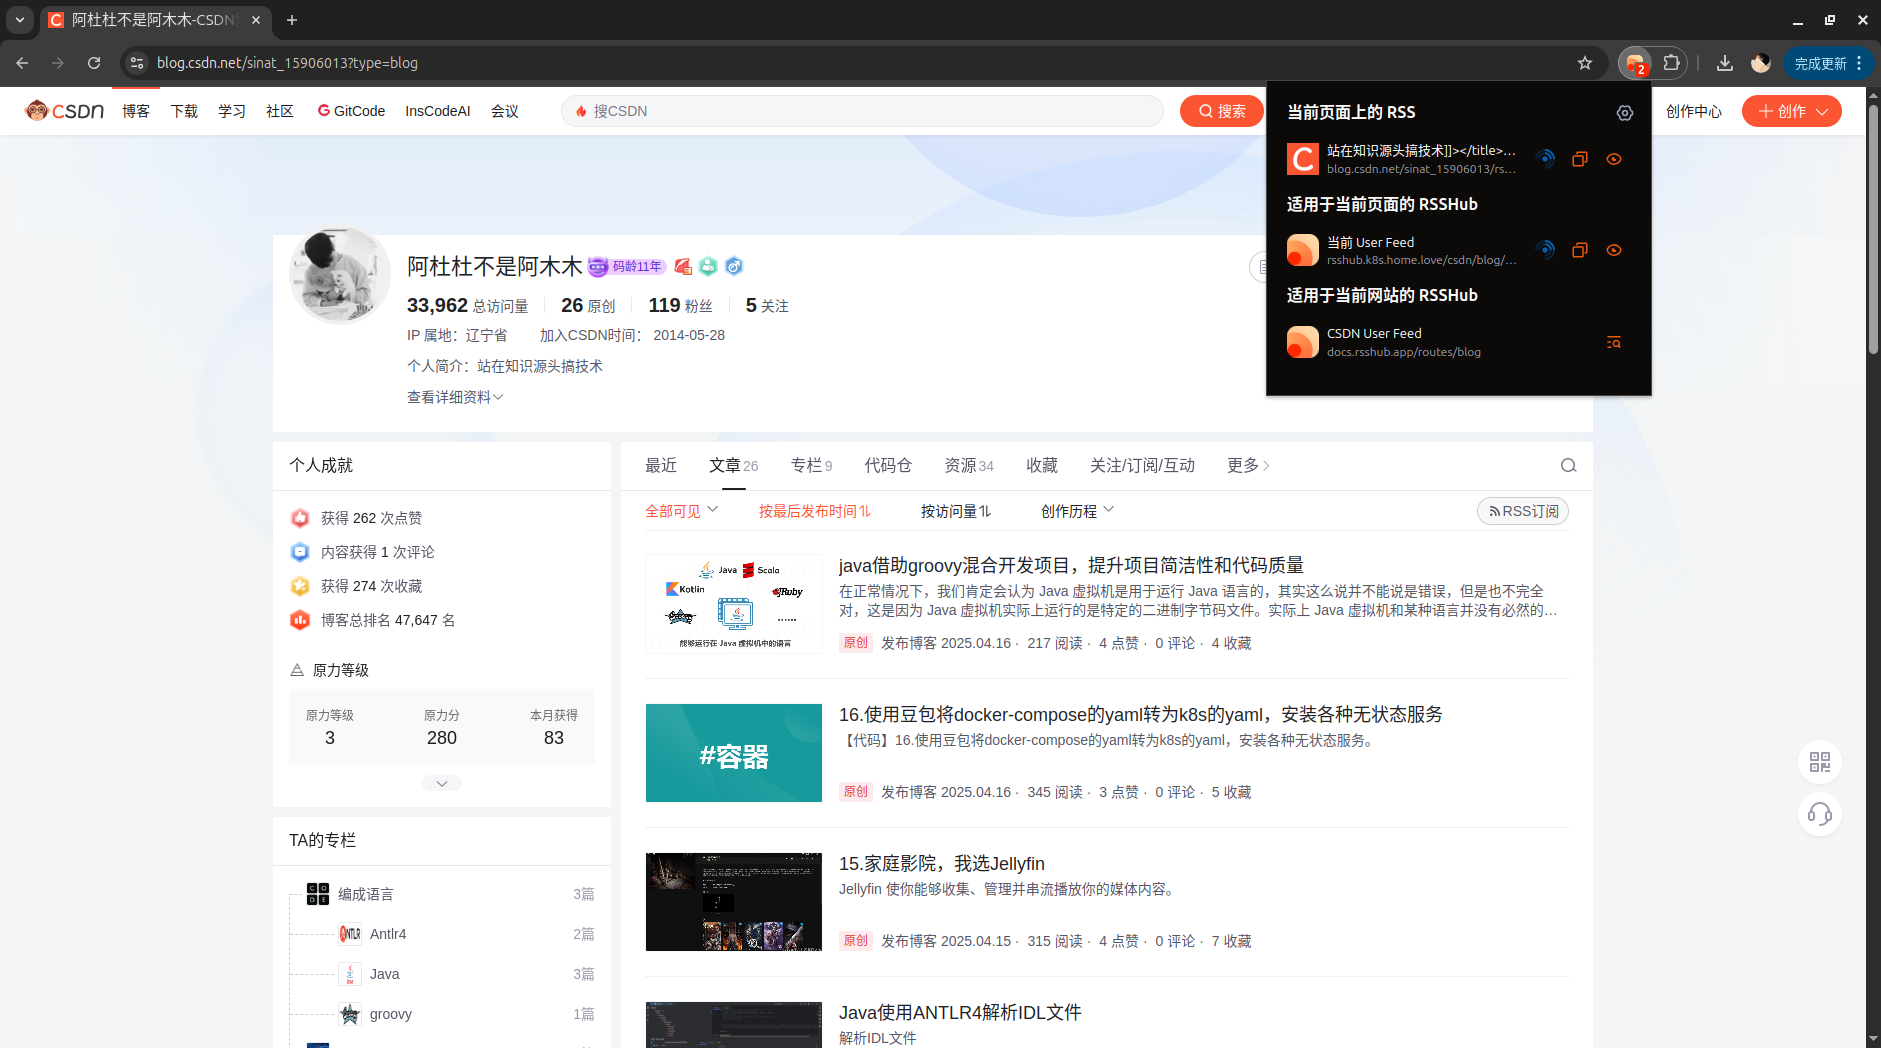The width and height of the screenshot is (1881, 1048).
Task: Switch to the 最近 tab
Action: tap(661, 465)
